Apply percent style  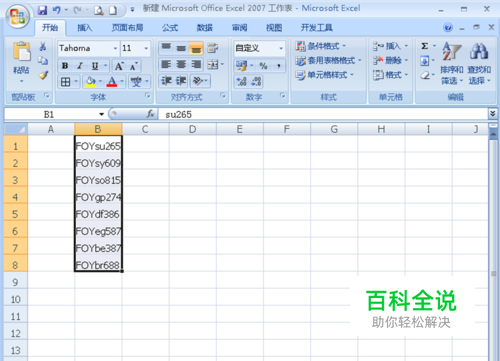tap(263, 65)
